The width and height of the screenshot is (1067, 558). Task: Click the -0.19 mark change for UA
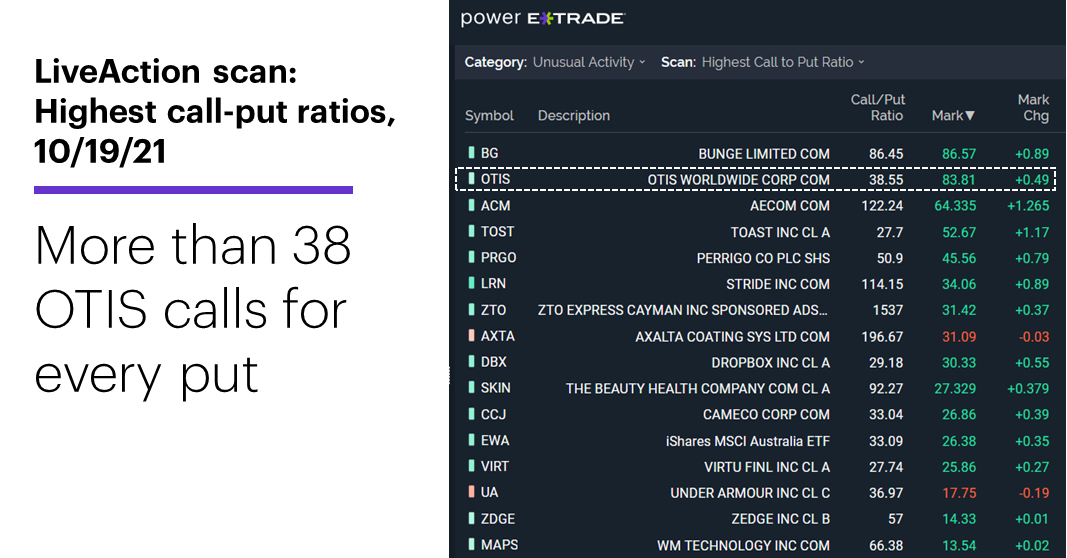tap(1034, 493)
